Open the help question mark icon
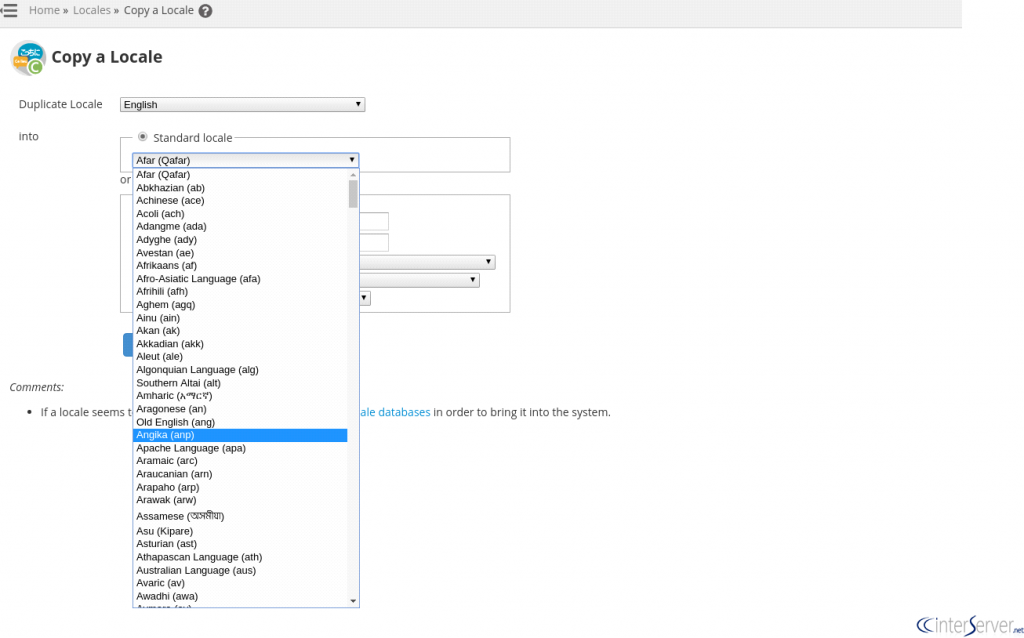This screenshot has width=1024, height=638. (x=205, y=11)
